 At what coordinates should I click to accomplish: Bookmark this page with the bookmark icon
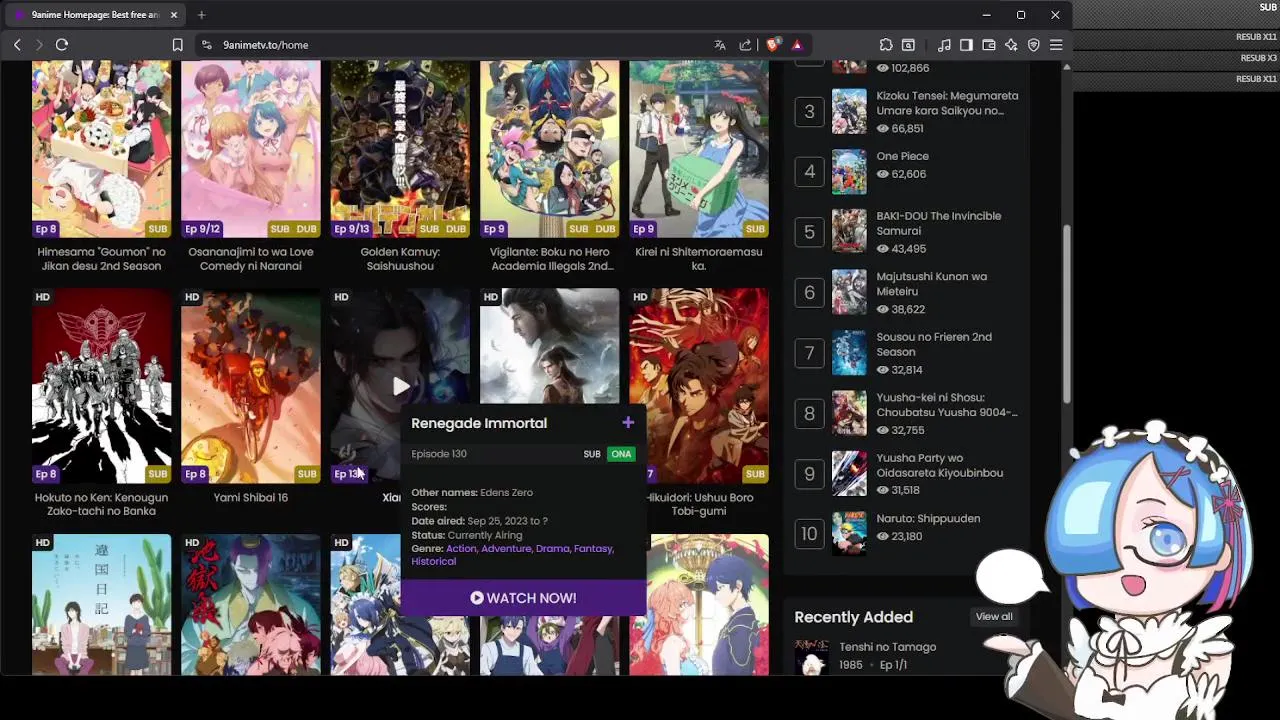tap(177, 45)
